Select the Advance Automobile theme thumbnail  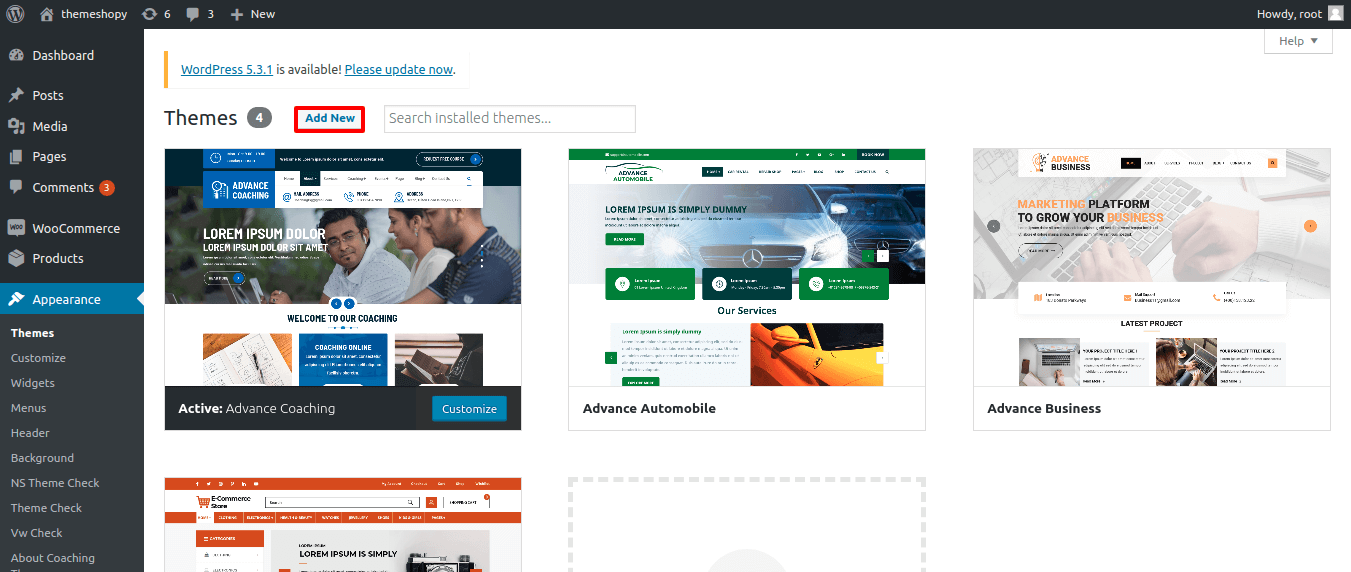point(746,267)
